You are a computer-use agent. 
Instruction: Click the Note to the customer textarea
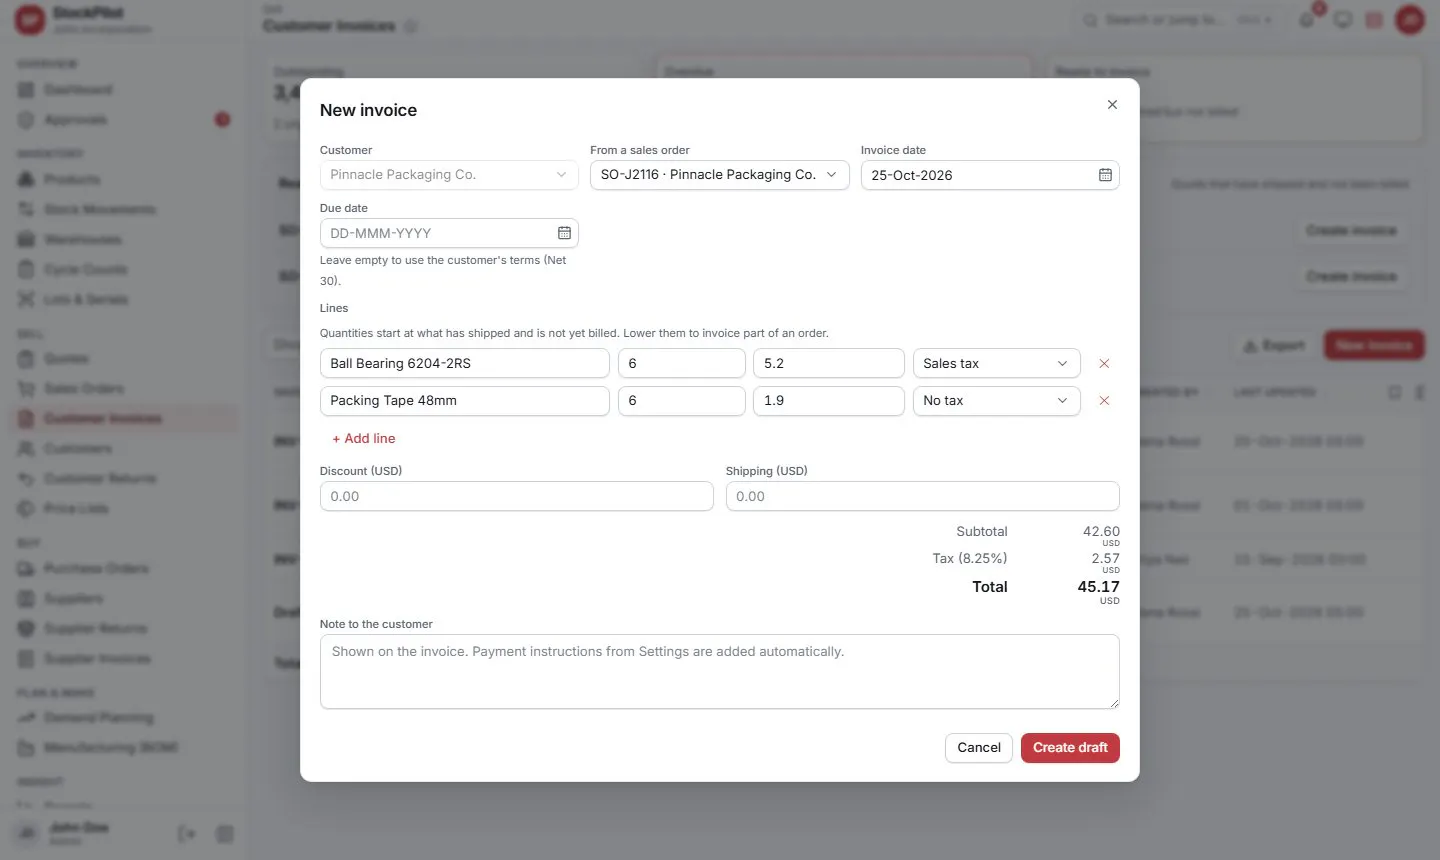720,672
